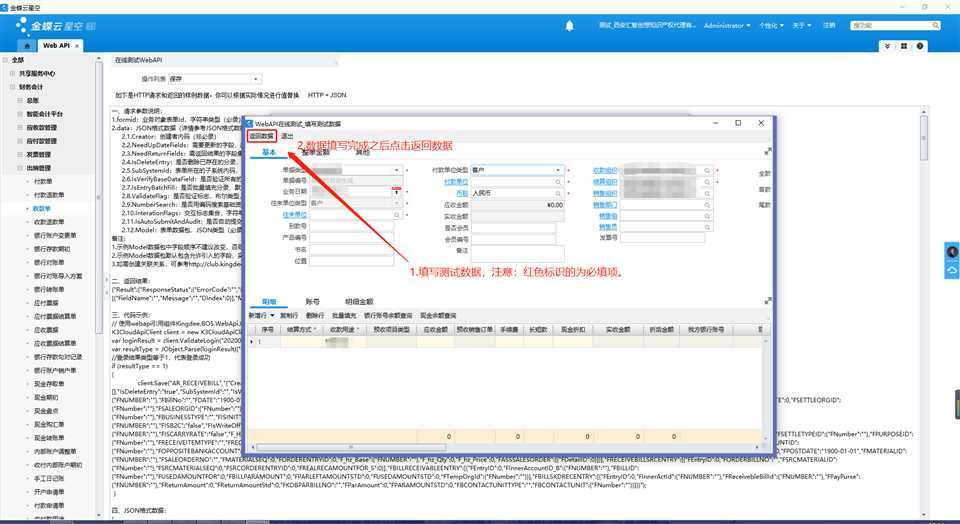Viewport: 960px width, 524px height.
Task: Open the Administrator dropdown menu
Action: pyautogui.click(x=727, y=26)
